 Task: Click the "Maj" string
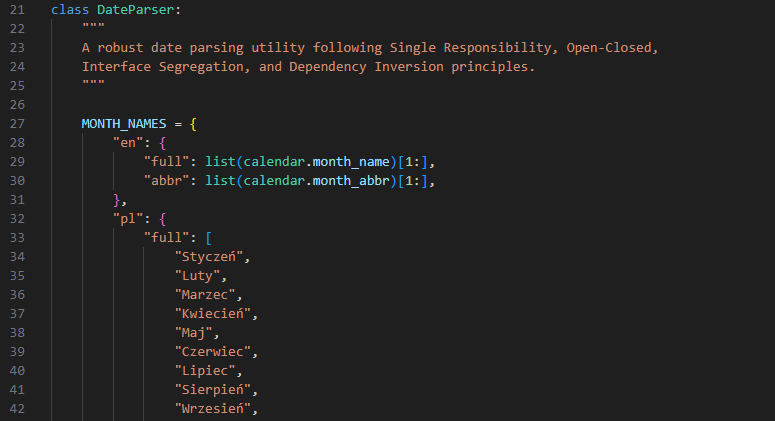coord(193,333)
